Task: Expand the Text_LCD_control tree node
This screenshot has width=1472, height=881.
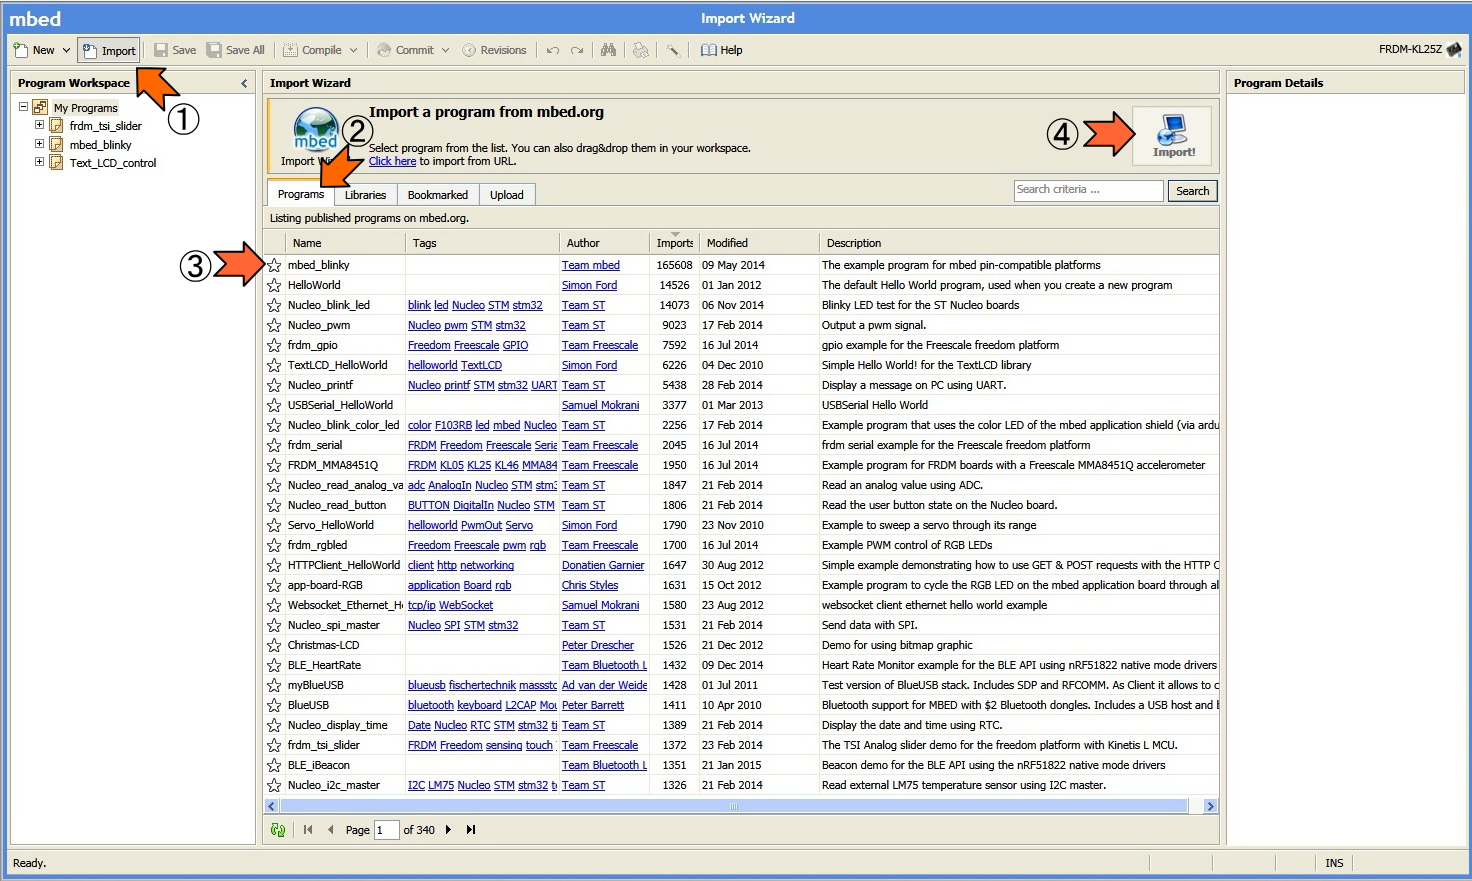Action: click(x=40, y=162)
